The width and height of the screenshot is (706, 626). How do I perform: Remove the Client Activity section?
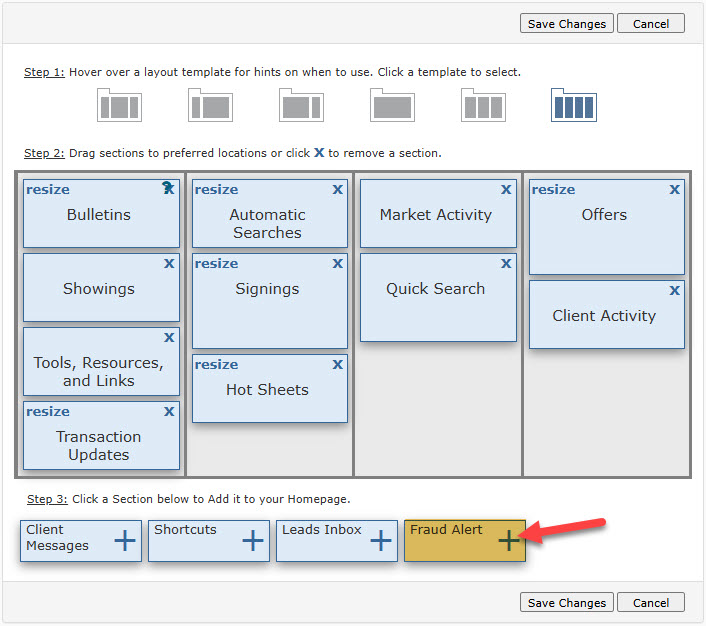point(674,290)
